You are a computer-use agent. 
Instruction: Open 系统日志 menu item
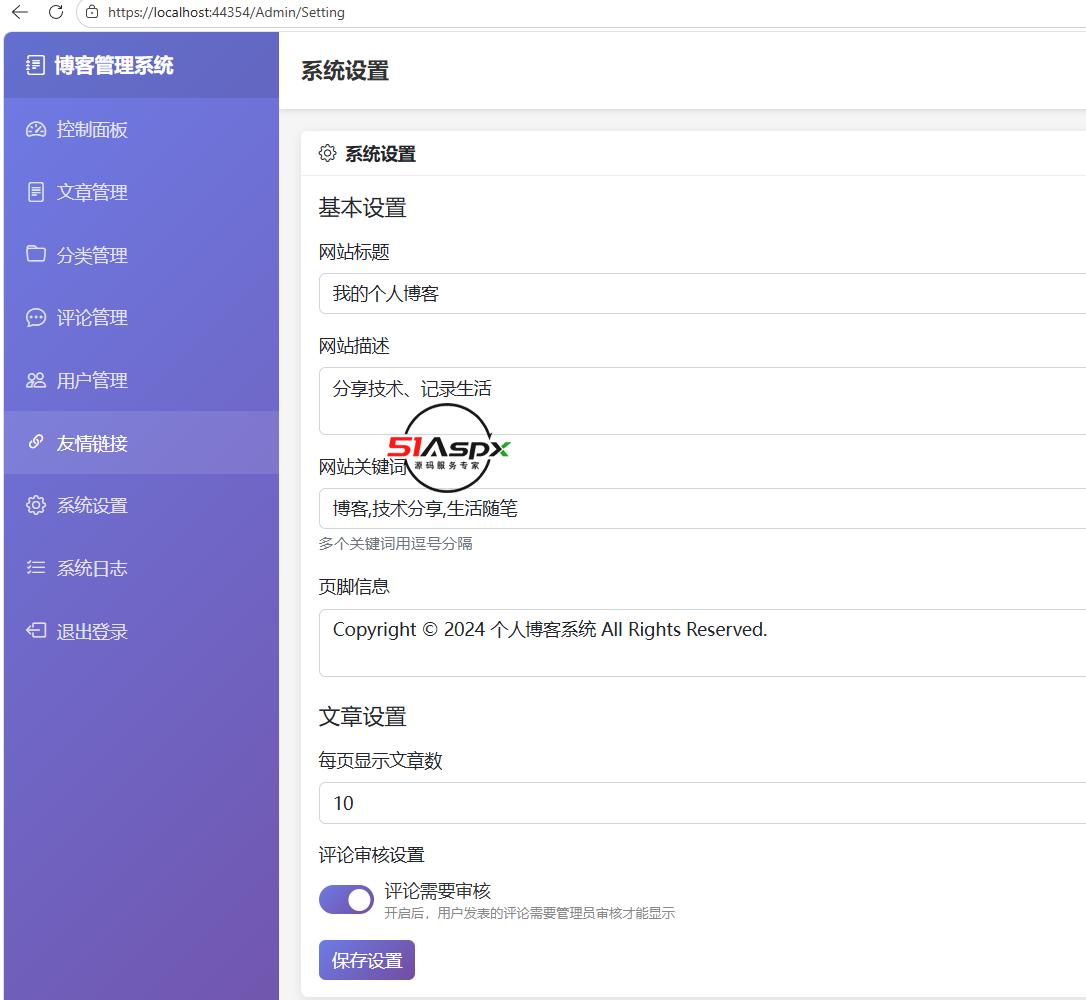coord(141,568)
